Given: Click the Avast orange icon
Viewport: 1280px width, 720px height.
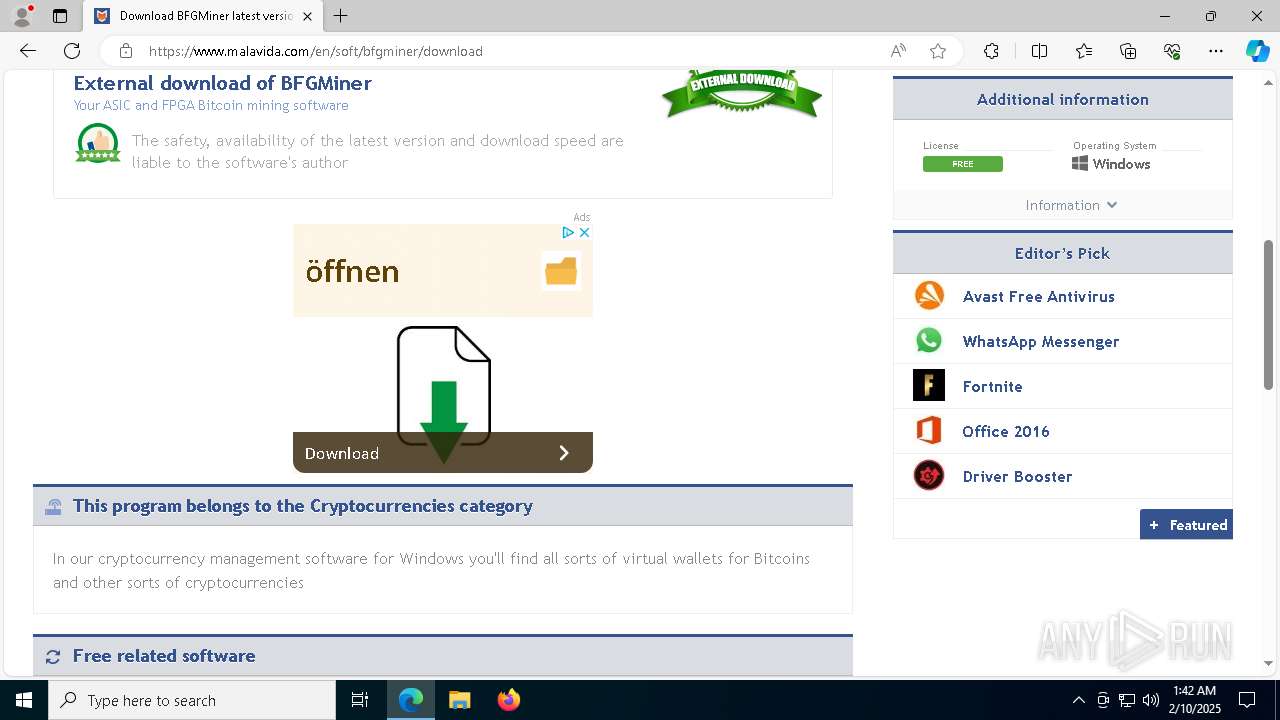Looking at the screenshot, I should [x=929, y=296].
